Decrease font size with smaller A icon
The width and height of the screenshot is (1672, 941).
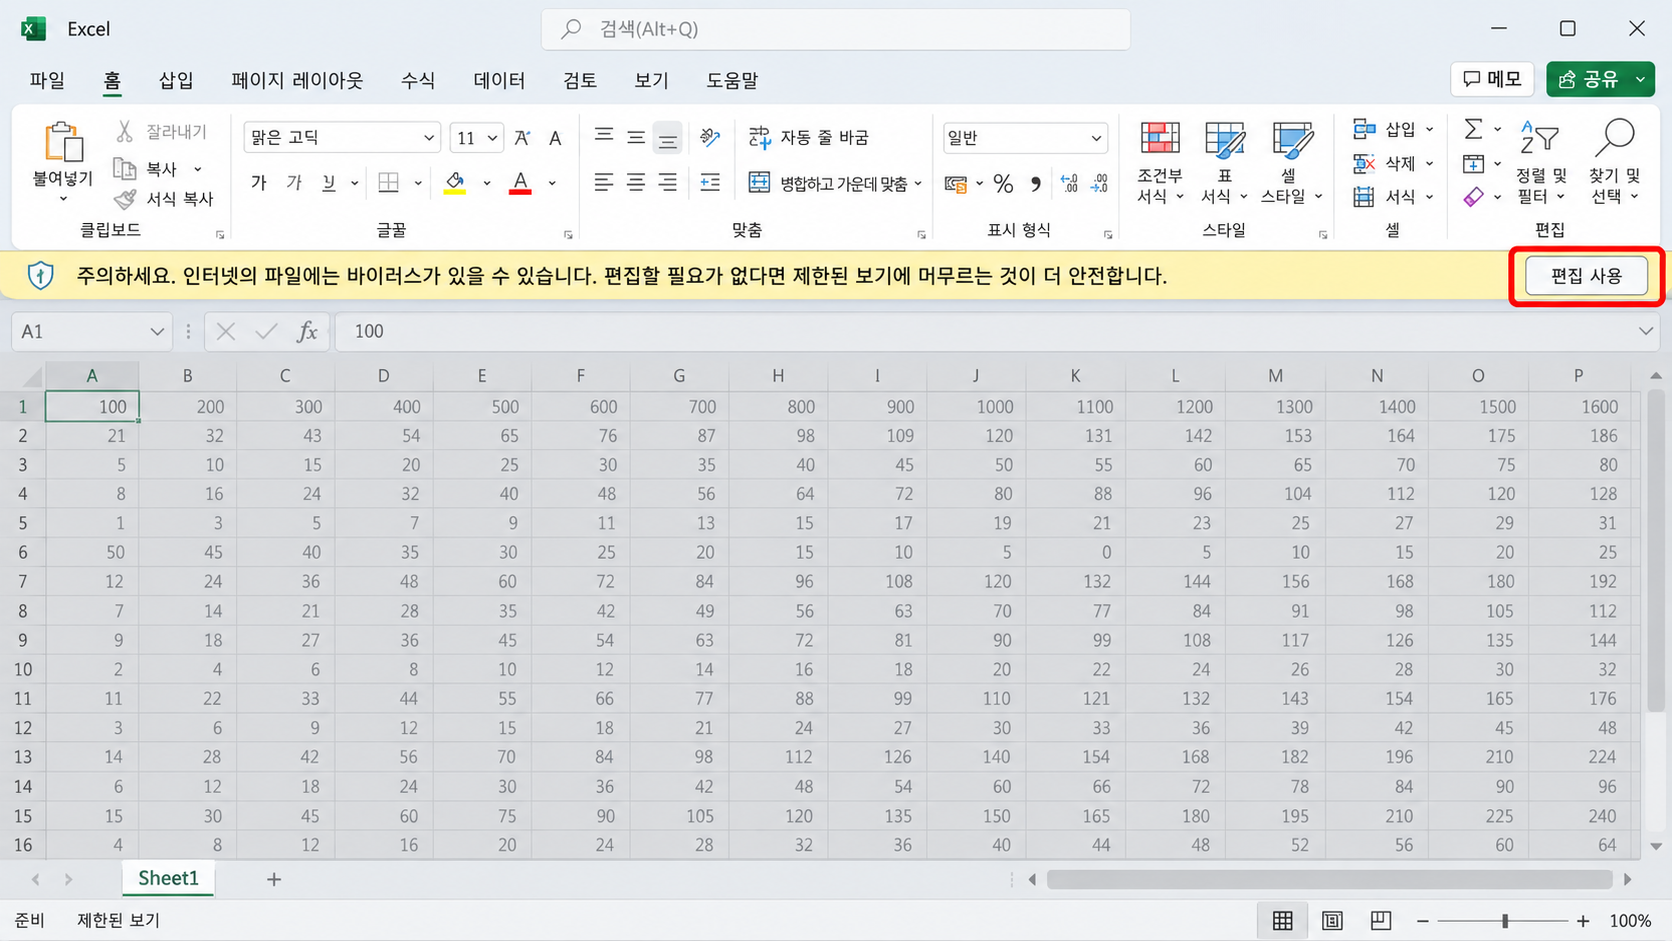click(x=556, y=138)
